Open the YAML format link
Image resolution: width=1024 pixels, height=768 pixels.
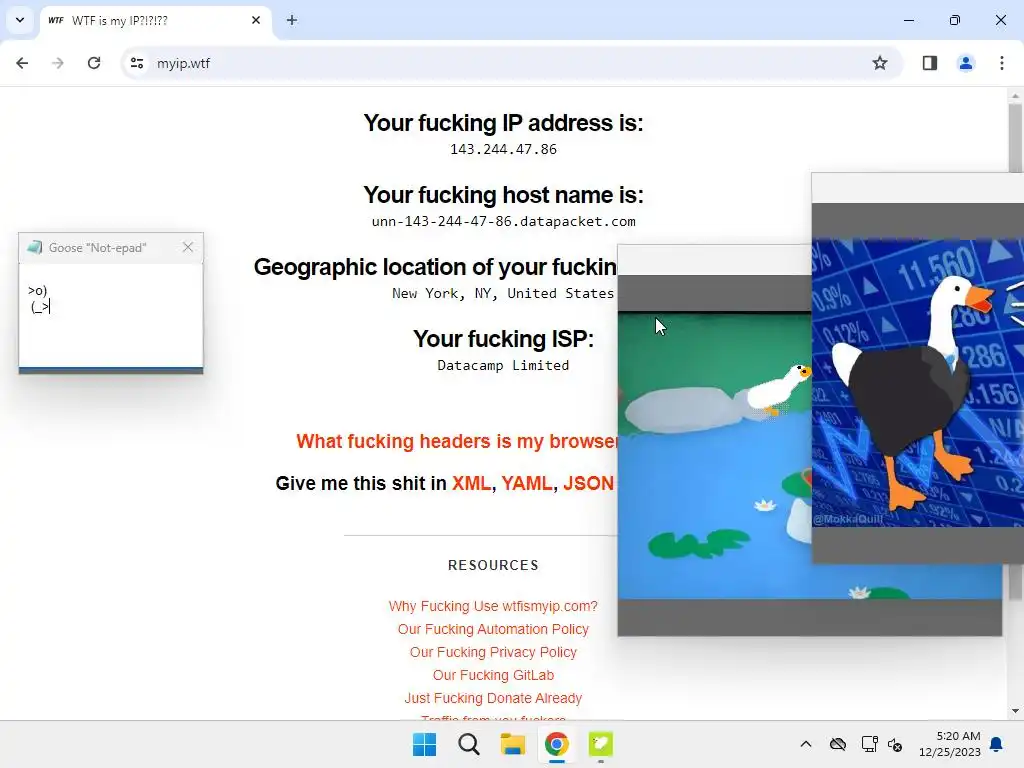(x=527, y=483)
